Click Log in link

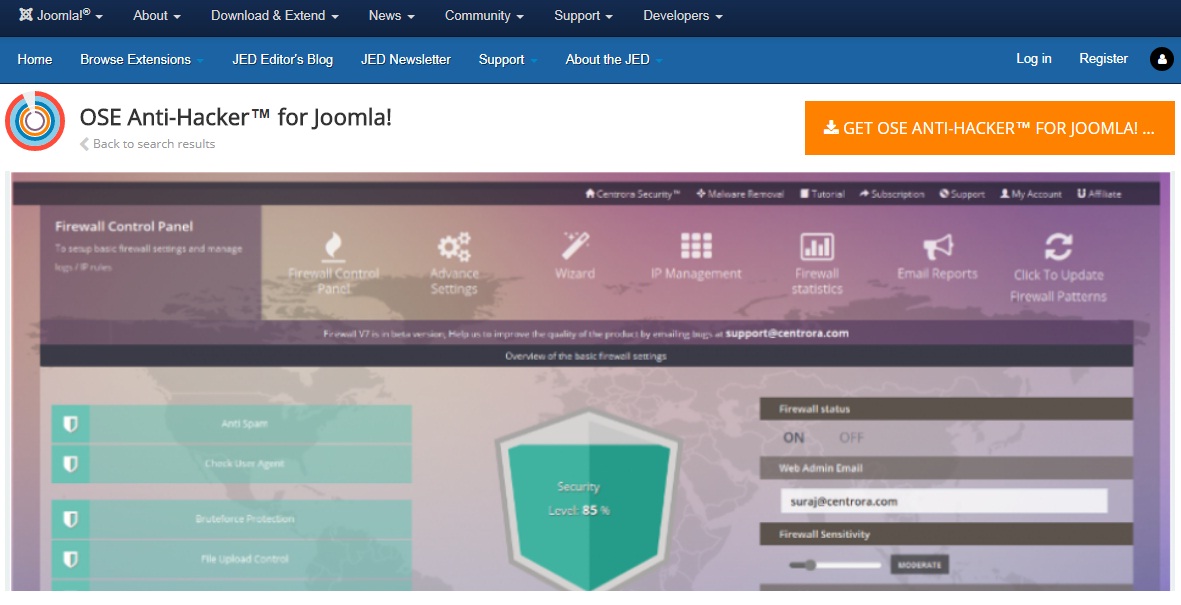click(1033, 59)
